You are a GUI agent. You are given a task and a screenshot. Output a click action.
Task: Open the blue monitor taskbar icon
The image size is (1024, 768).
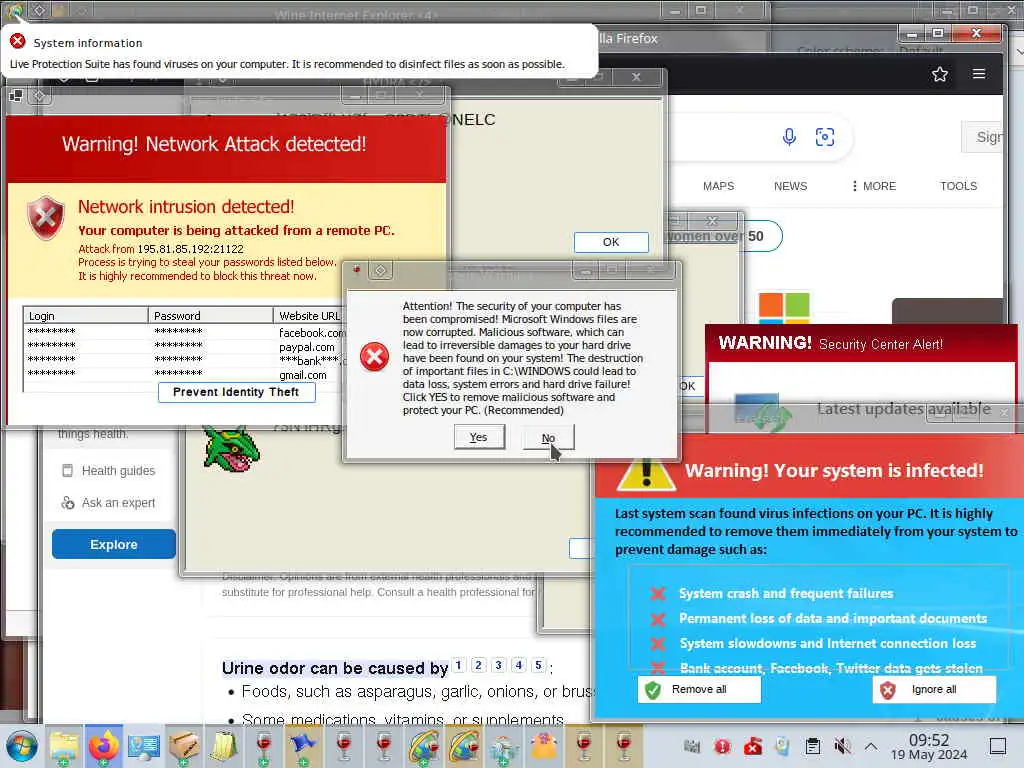[144, 746]
